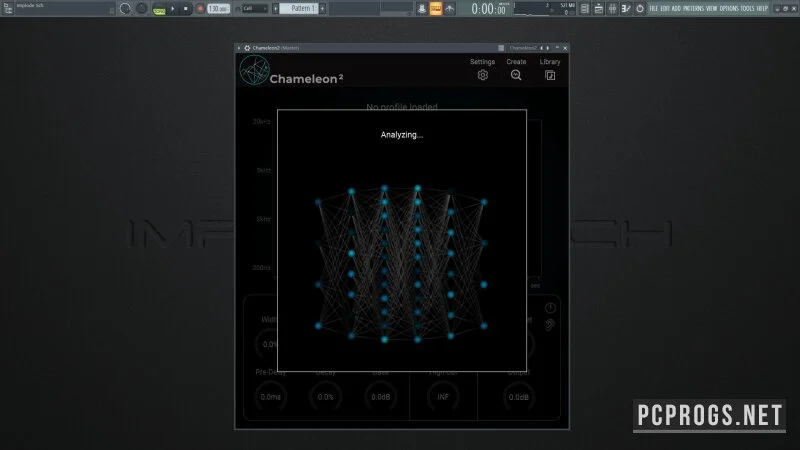Open the VIEW menu

click(711, 9)
